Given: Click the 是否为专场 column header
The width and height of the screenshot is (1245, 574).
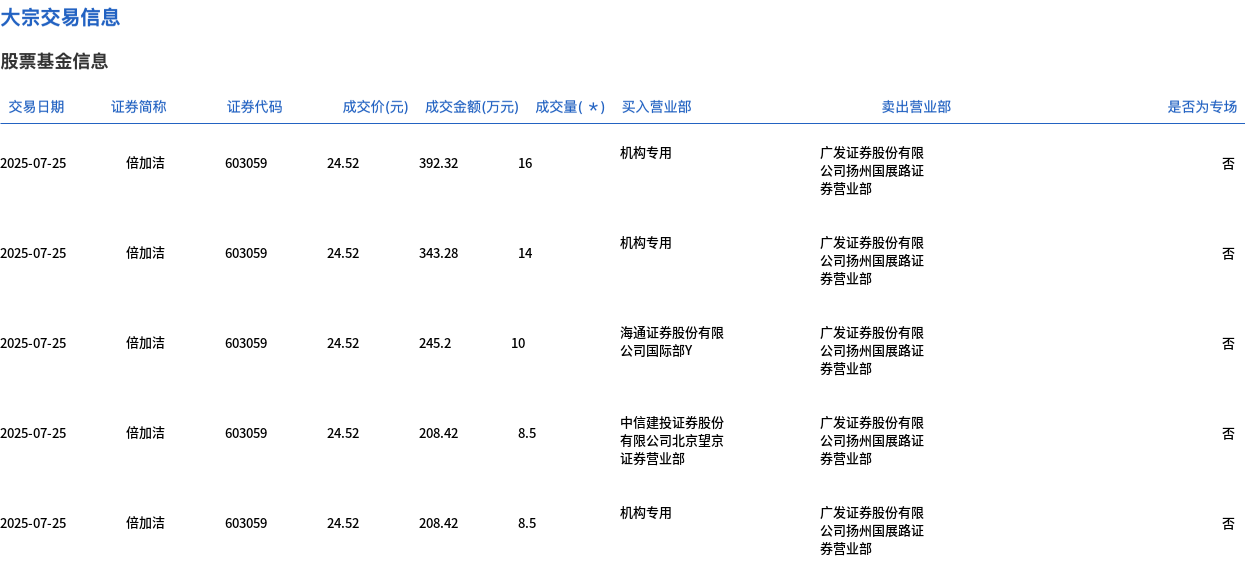Looking at the screenshot, I should [x=1202, y=107].
